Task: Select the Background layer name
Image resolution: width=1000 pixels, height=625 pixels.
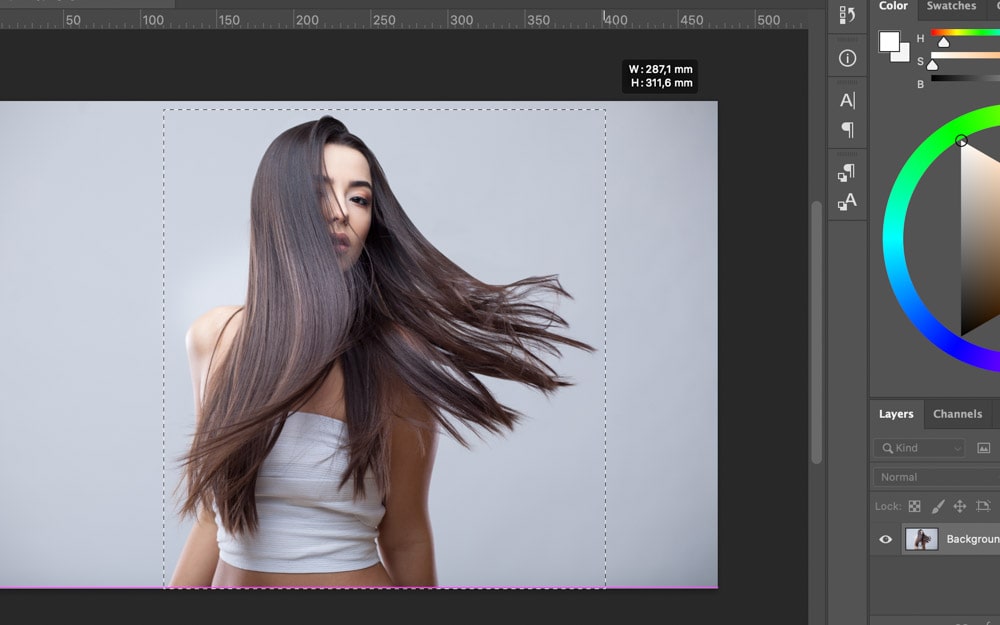Action: (973, 540)
